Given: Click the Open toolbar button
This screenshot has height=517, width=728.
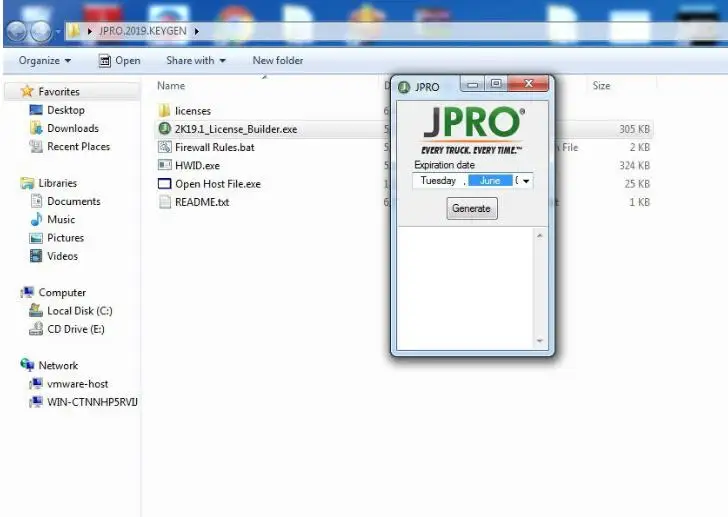Looking at the screenshot, I should (x=119, y=60).
